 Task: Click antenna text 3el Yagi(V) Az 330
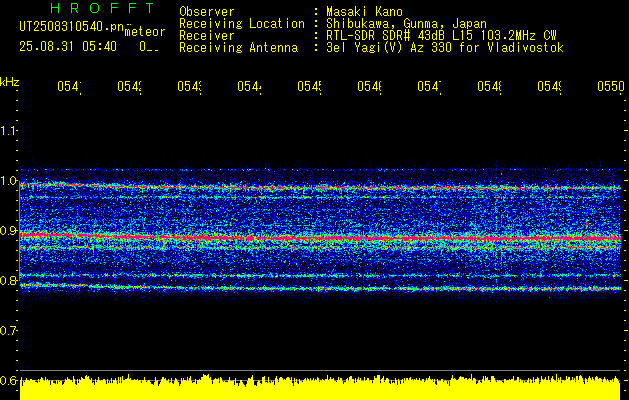point(445,48)
